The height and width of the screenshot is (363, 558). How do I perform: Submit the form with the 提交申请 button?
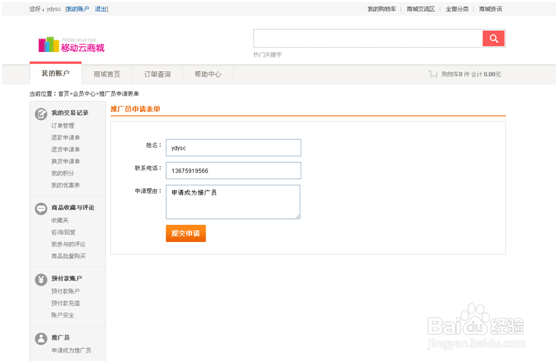click(186, 233)
